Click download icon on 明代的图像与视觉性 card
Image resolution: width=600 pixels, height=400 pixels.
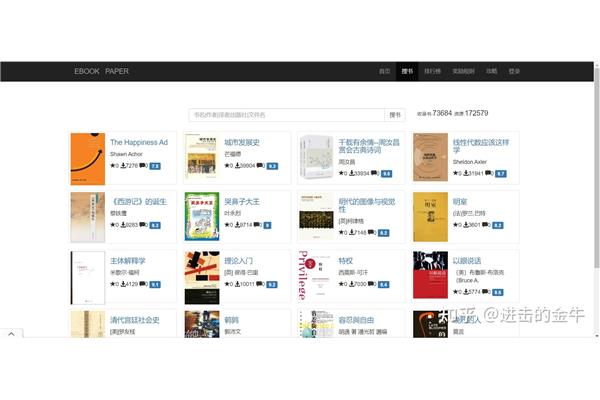pyautogui.click(x=352, y=232)
